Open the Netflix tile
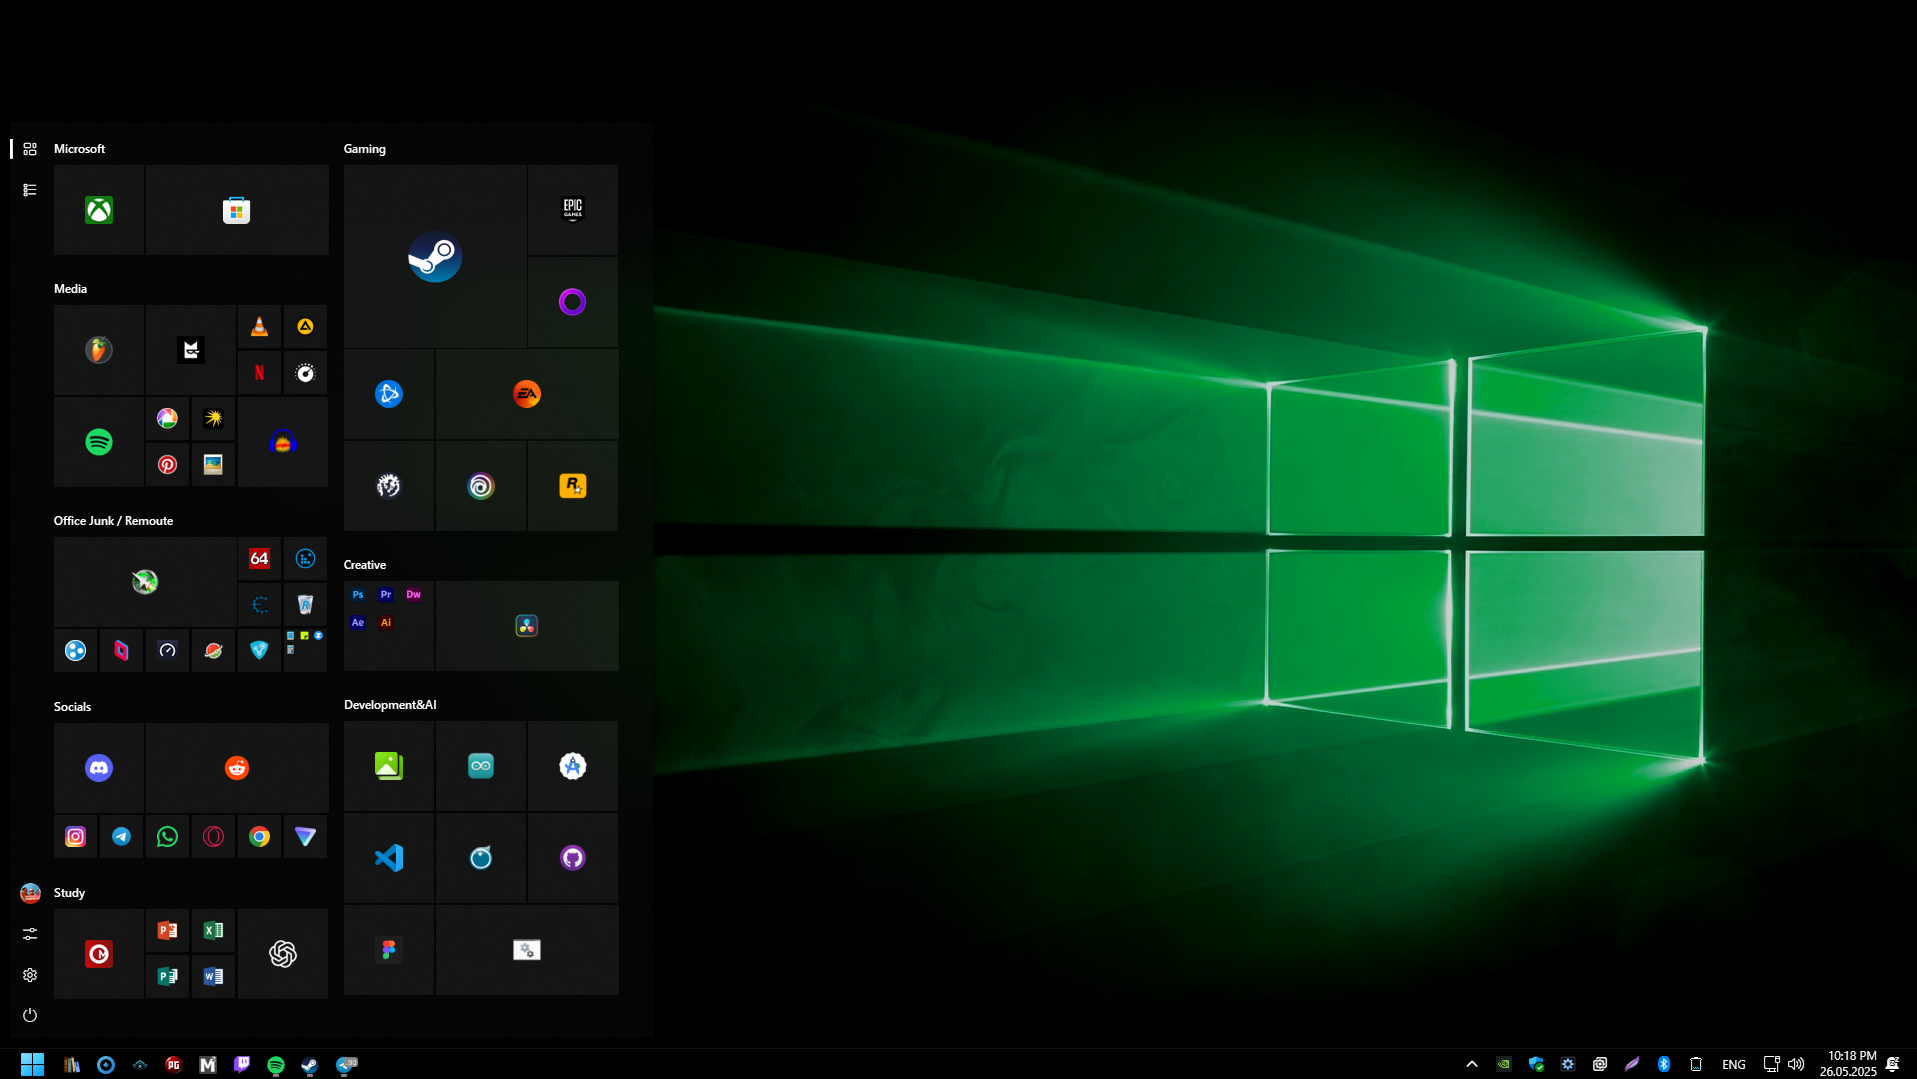The width and height of the screenshot is (1917, 1079). [259, 373]
